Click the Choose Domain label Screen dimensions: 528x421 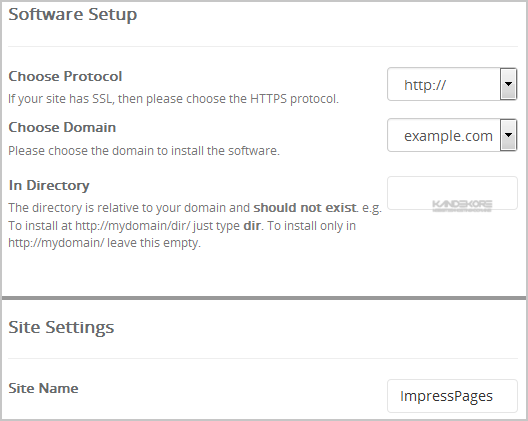coord(62,127)
